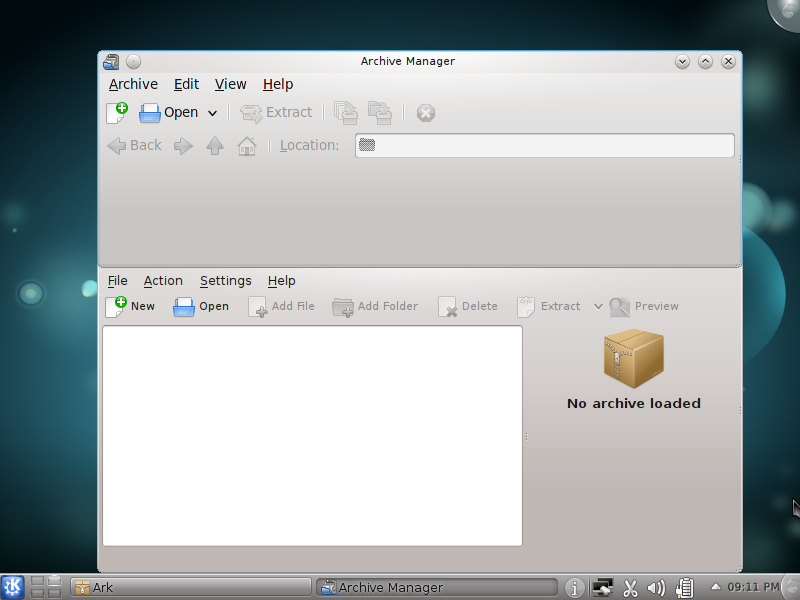Click the add files icon in Archive Manager
The image size is (800, 600).
pos(345,113)
